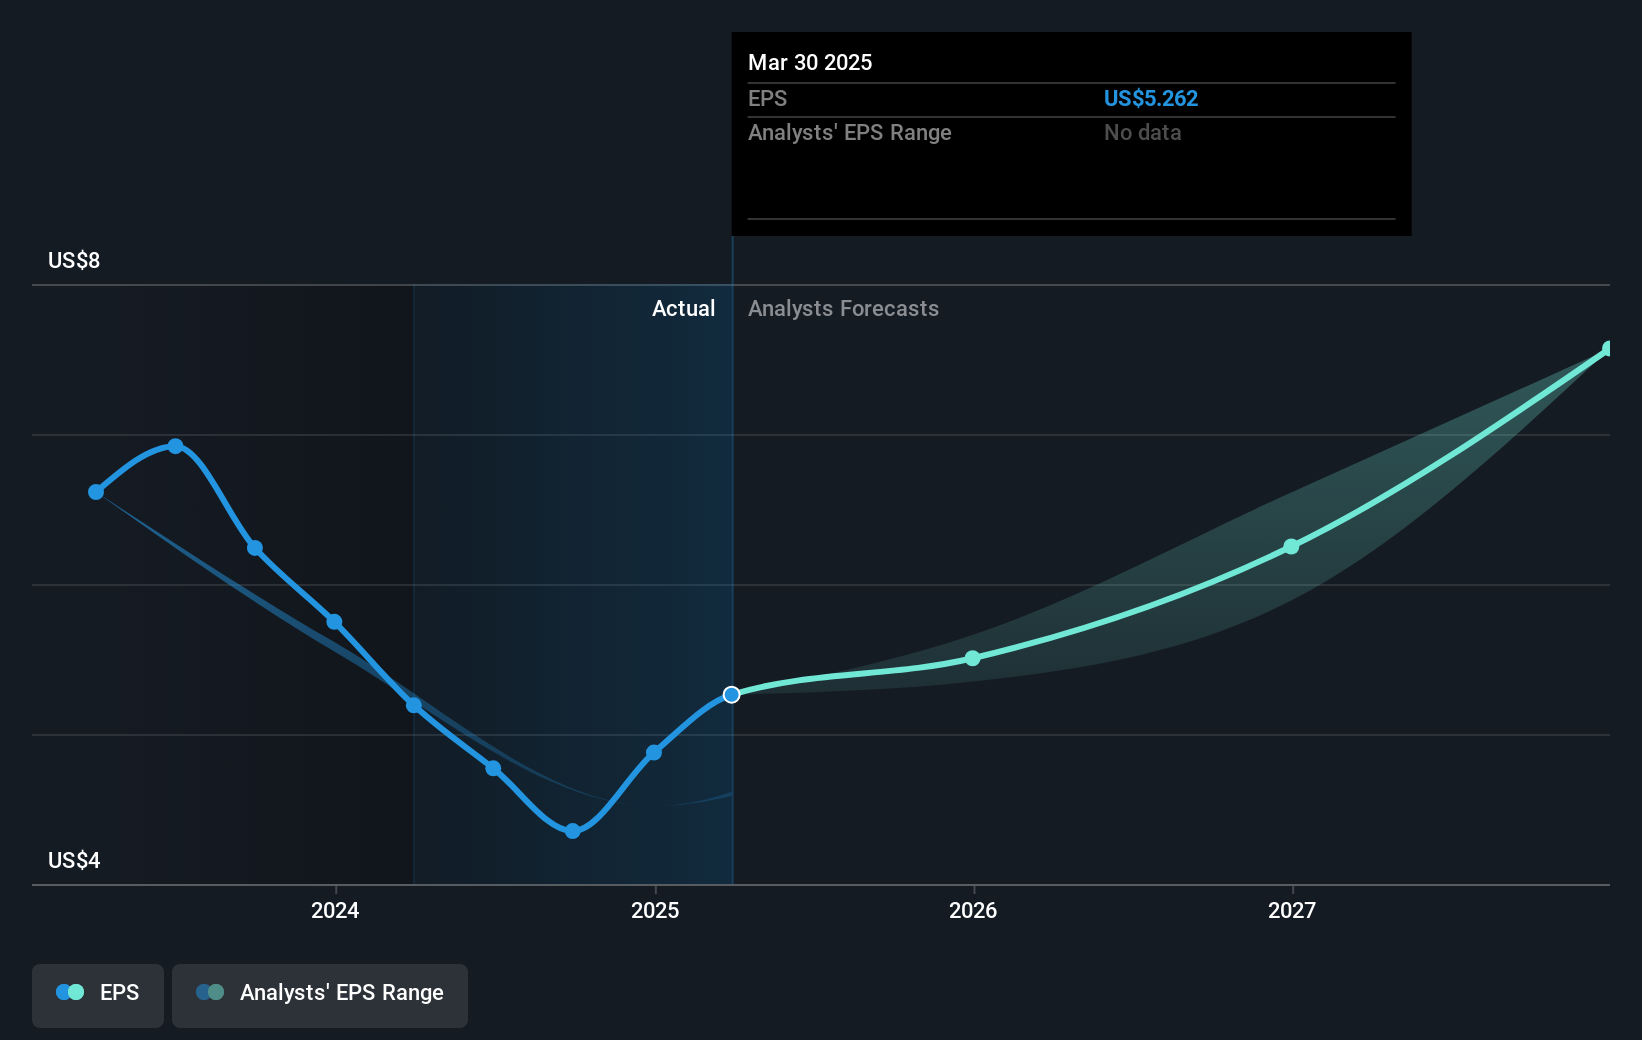Image resolution: width=1642 pixels, height=1040 pixels.
Task: Click the Mar 30 2025 tooltip date
Action: pos(810,62)
